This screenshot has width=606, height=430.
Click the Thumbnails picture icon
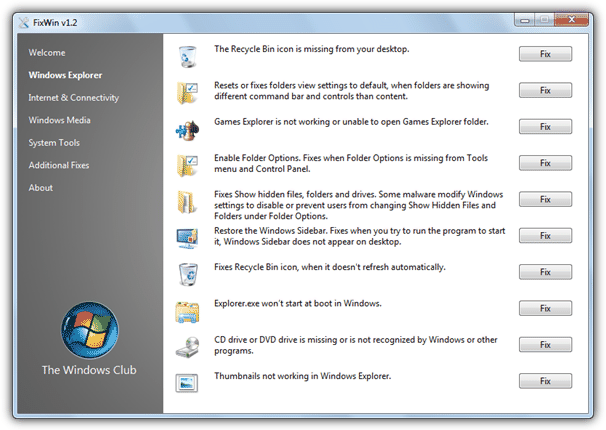coord(187,382)
